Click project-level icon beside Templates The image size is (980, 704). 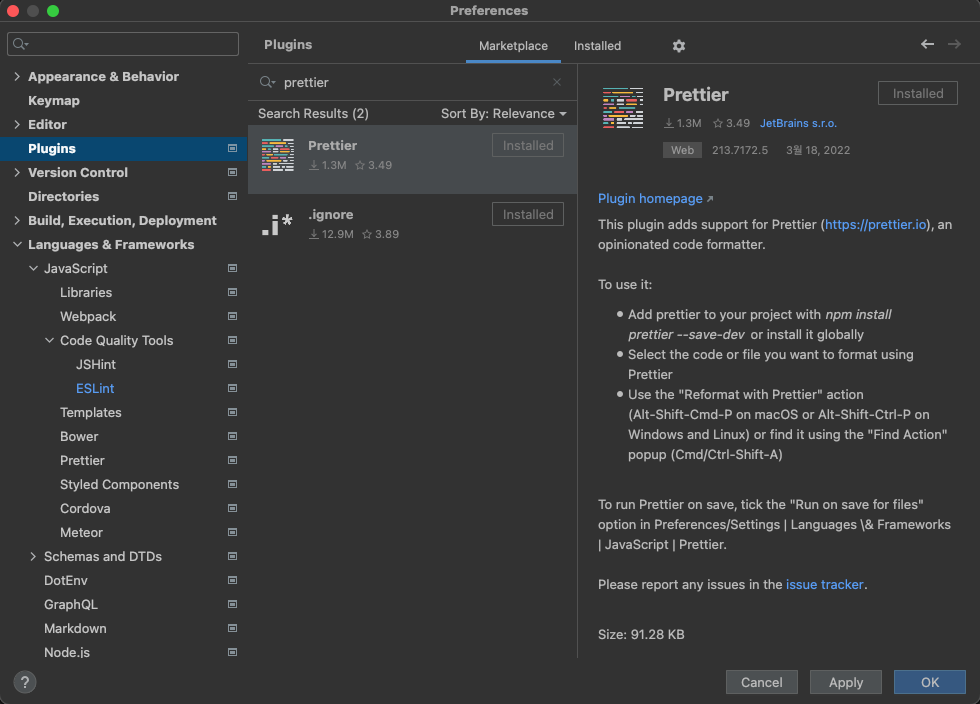coord(232,412)
